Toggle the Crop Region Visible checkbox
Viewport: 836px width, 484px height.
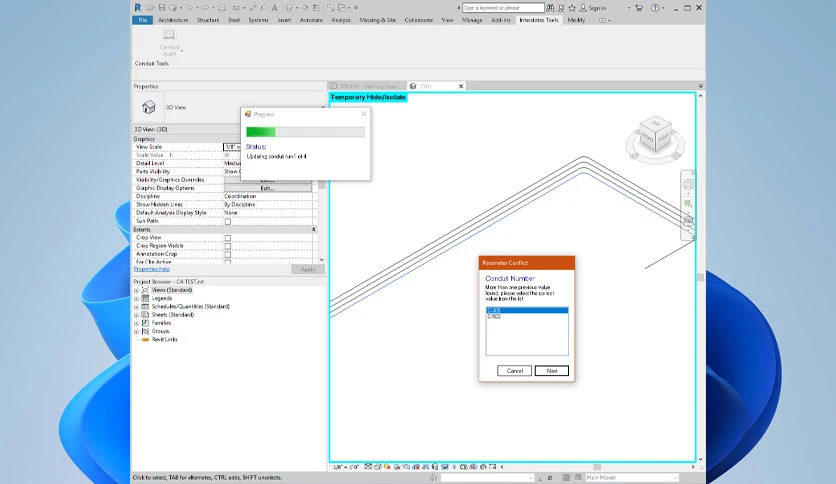coord(228,246)
